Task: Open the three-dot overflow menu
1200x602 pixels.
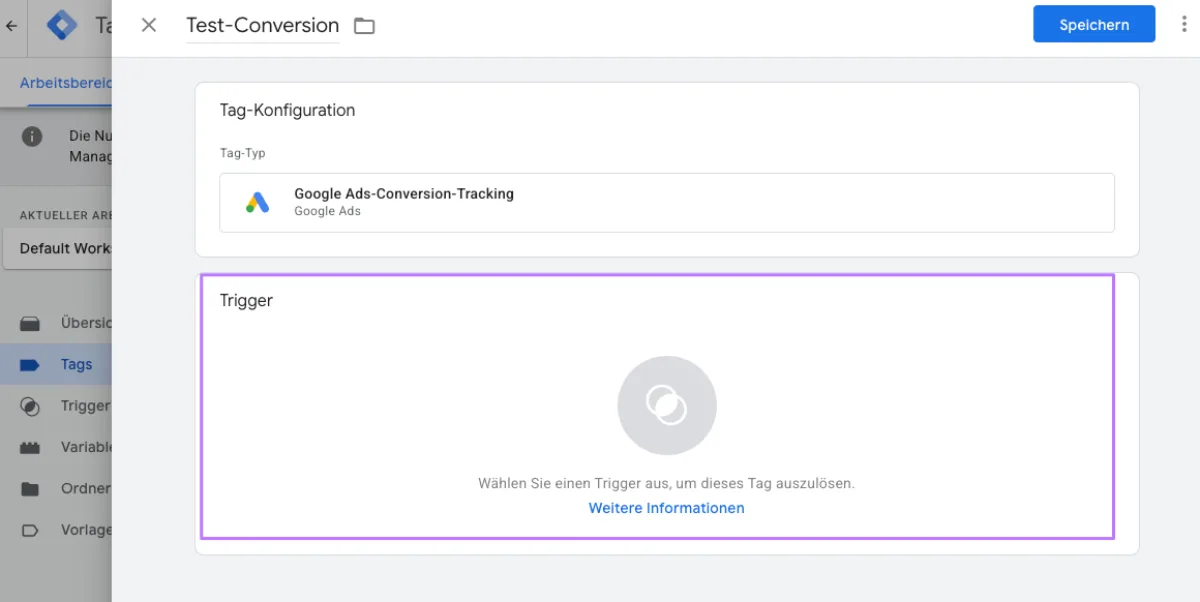Action: [1183, 24]
